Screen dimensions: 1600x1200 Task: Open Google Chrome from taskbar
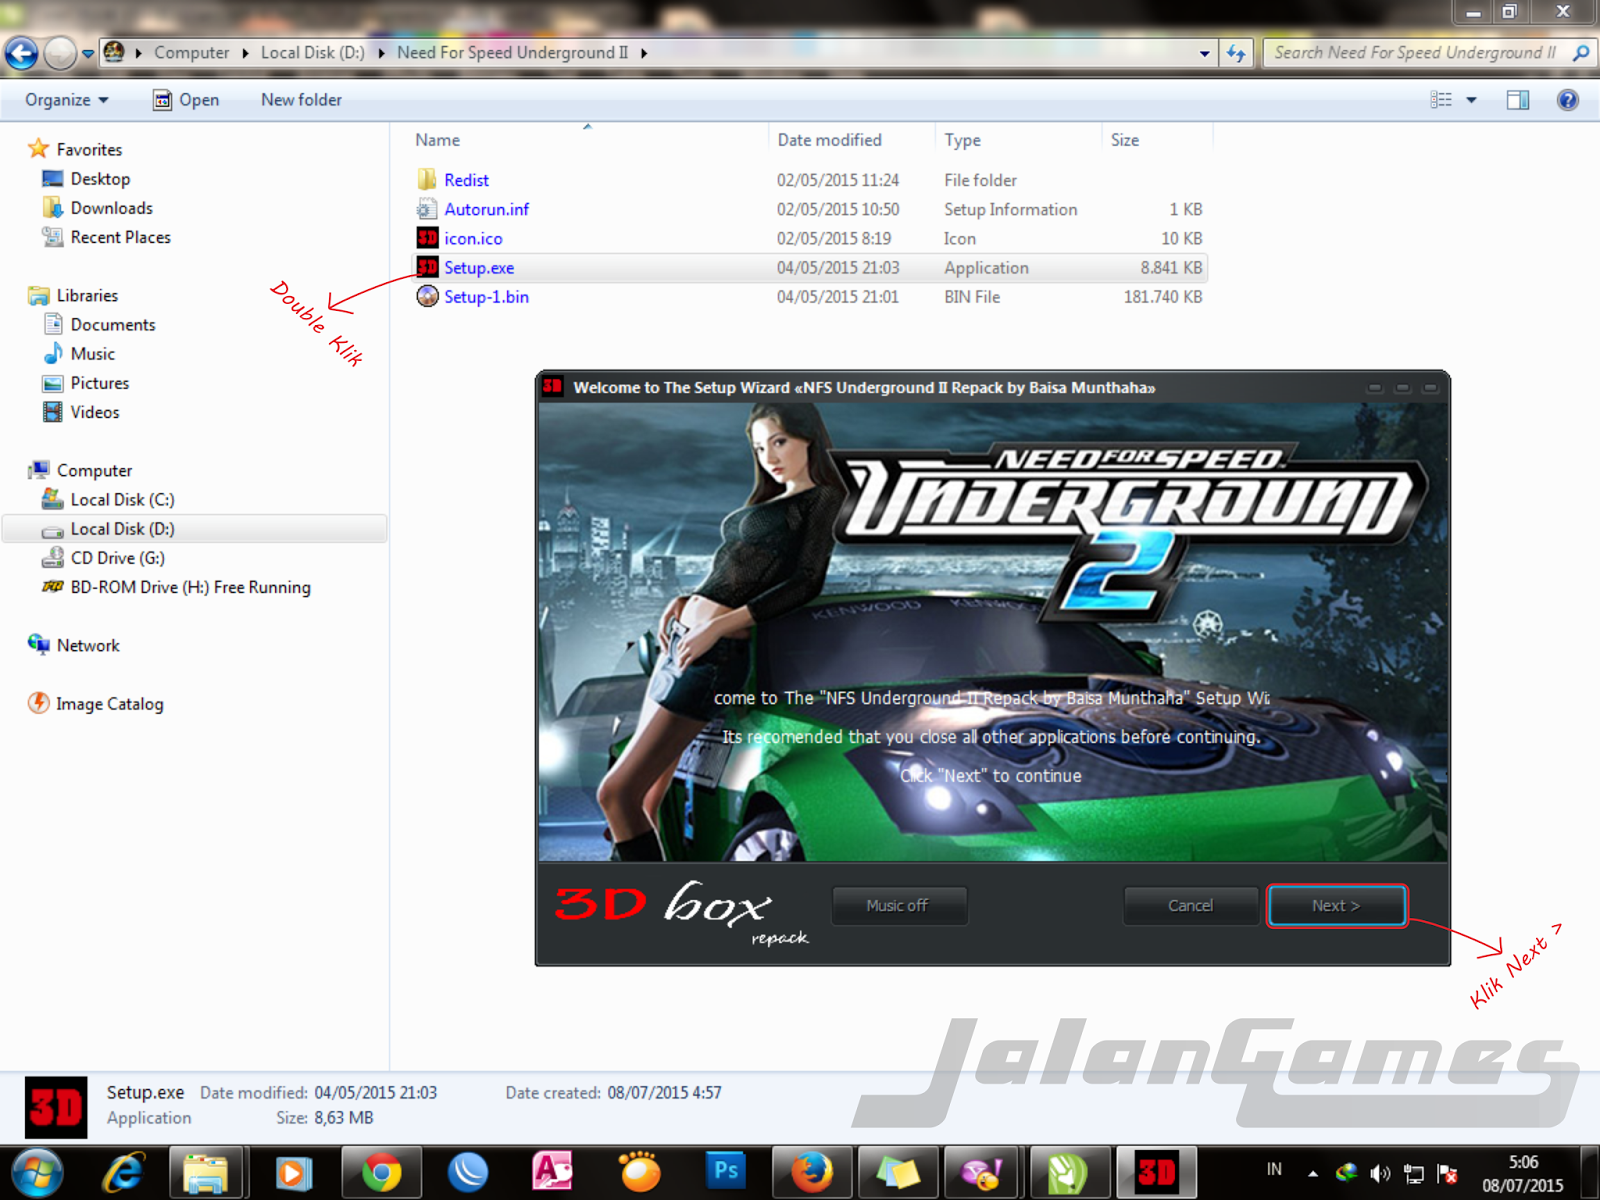381,1173
